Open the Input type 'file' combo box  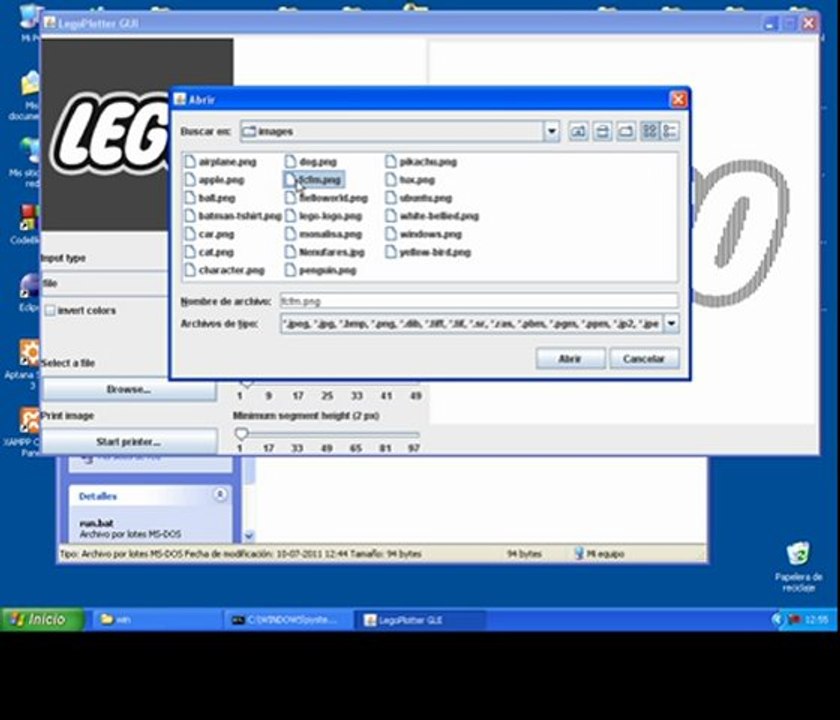click(x=104, y=283)
